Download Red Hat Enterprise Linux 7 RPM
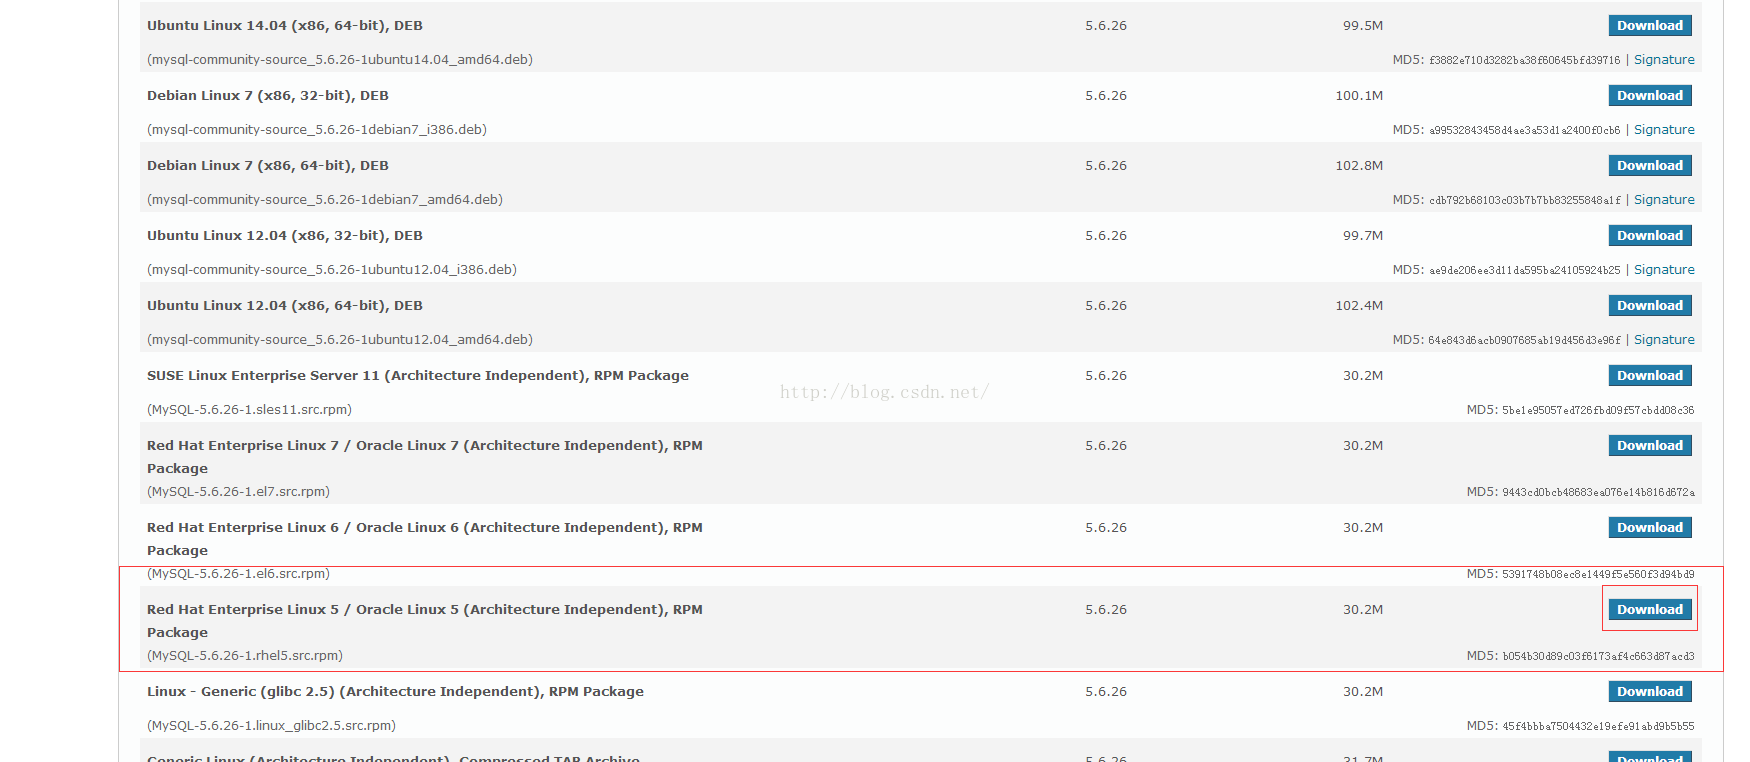1750x762 pixels. pyautogui.click(x=1650, y=446)
